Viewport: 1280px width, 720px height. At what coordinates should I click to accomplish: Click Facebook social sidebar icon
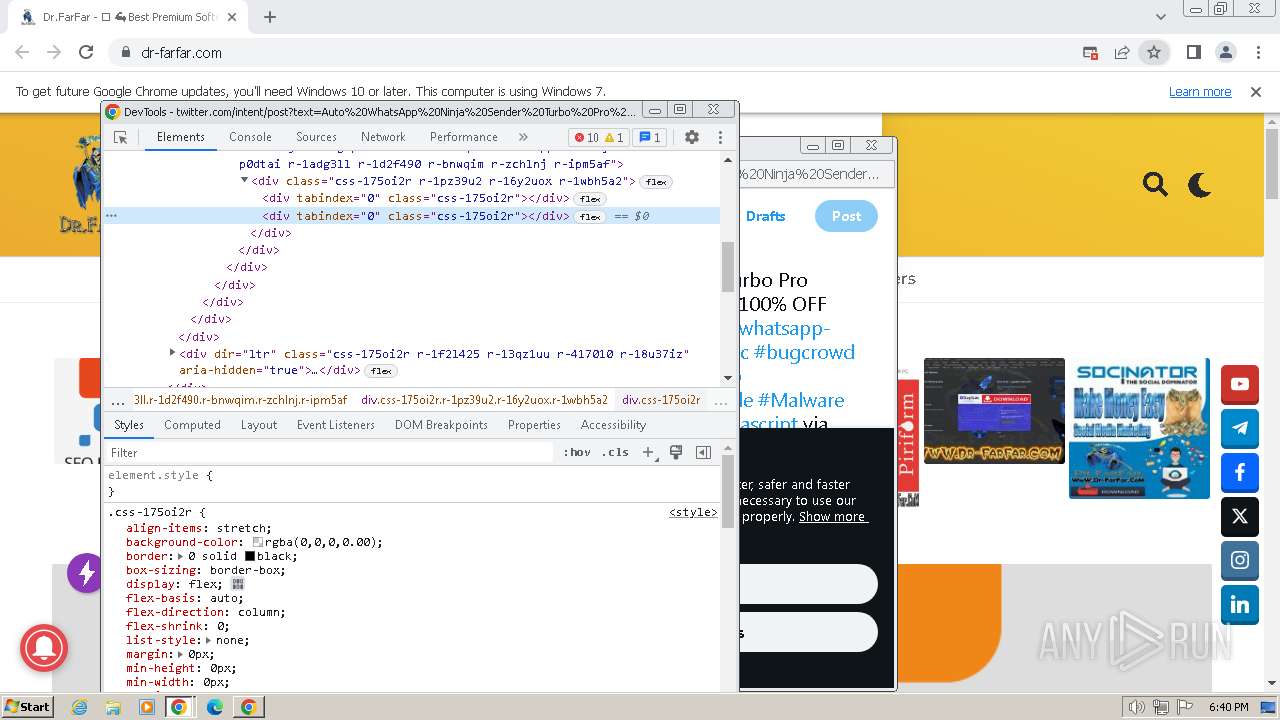tap(1240, 473)
